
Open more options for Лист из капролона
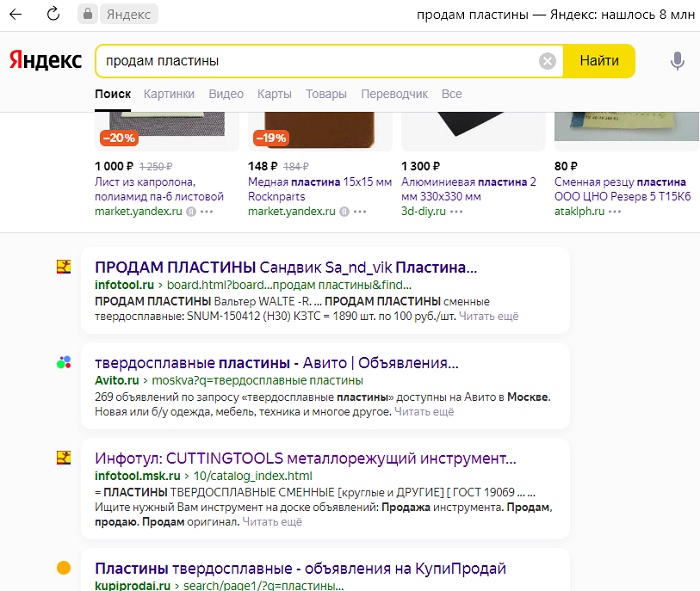point(207,212)
